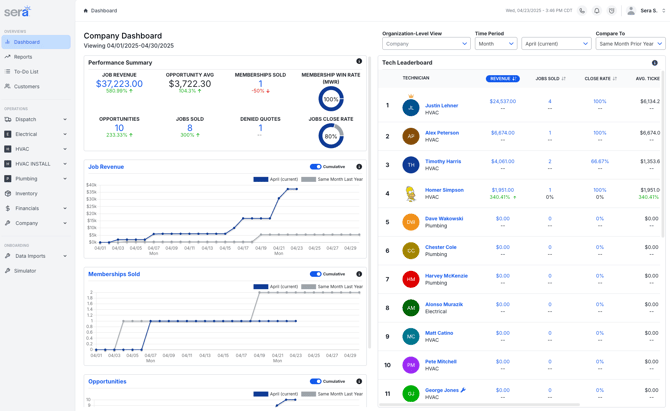Click the Sera logo

click(18, 12)
